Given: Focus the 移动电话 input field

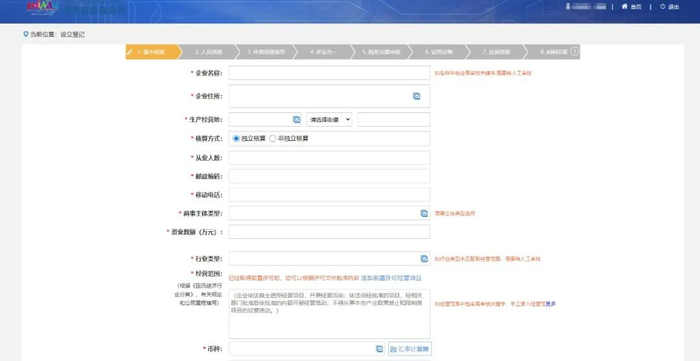Looking at the screenshot, I should [x=329, y=195].
